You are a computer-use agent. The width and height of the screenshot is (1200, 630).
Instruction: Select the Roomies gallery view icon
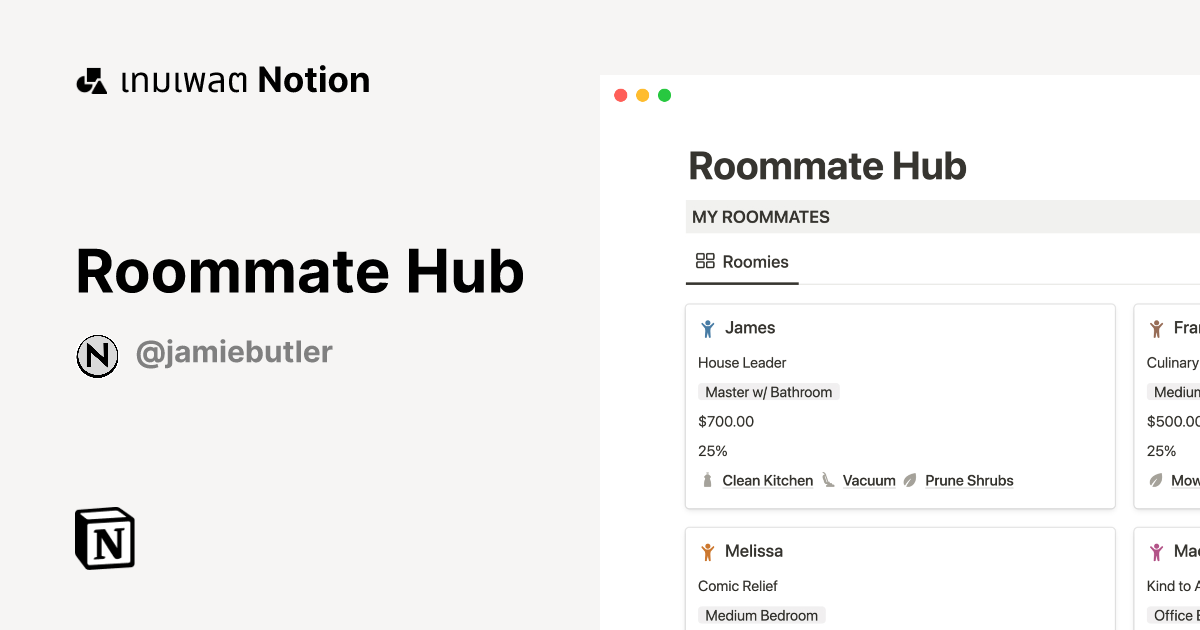pyautogui.click(x=703, y=261)
